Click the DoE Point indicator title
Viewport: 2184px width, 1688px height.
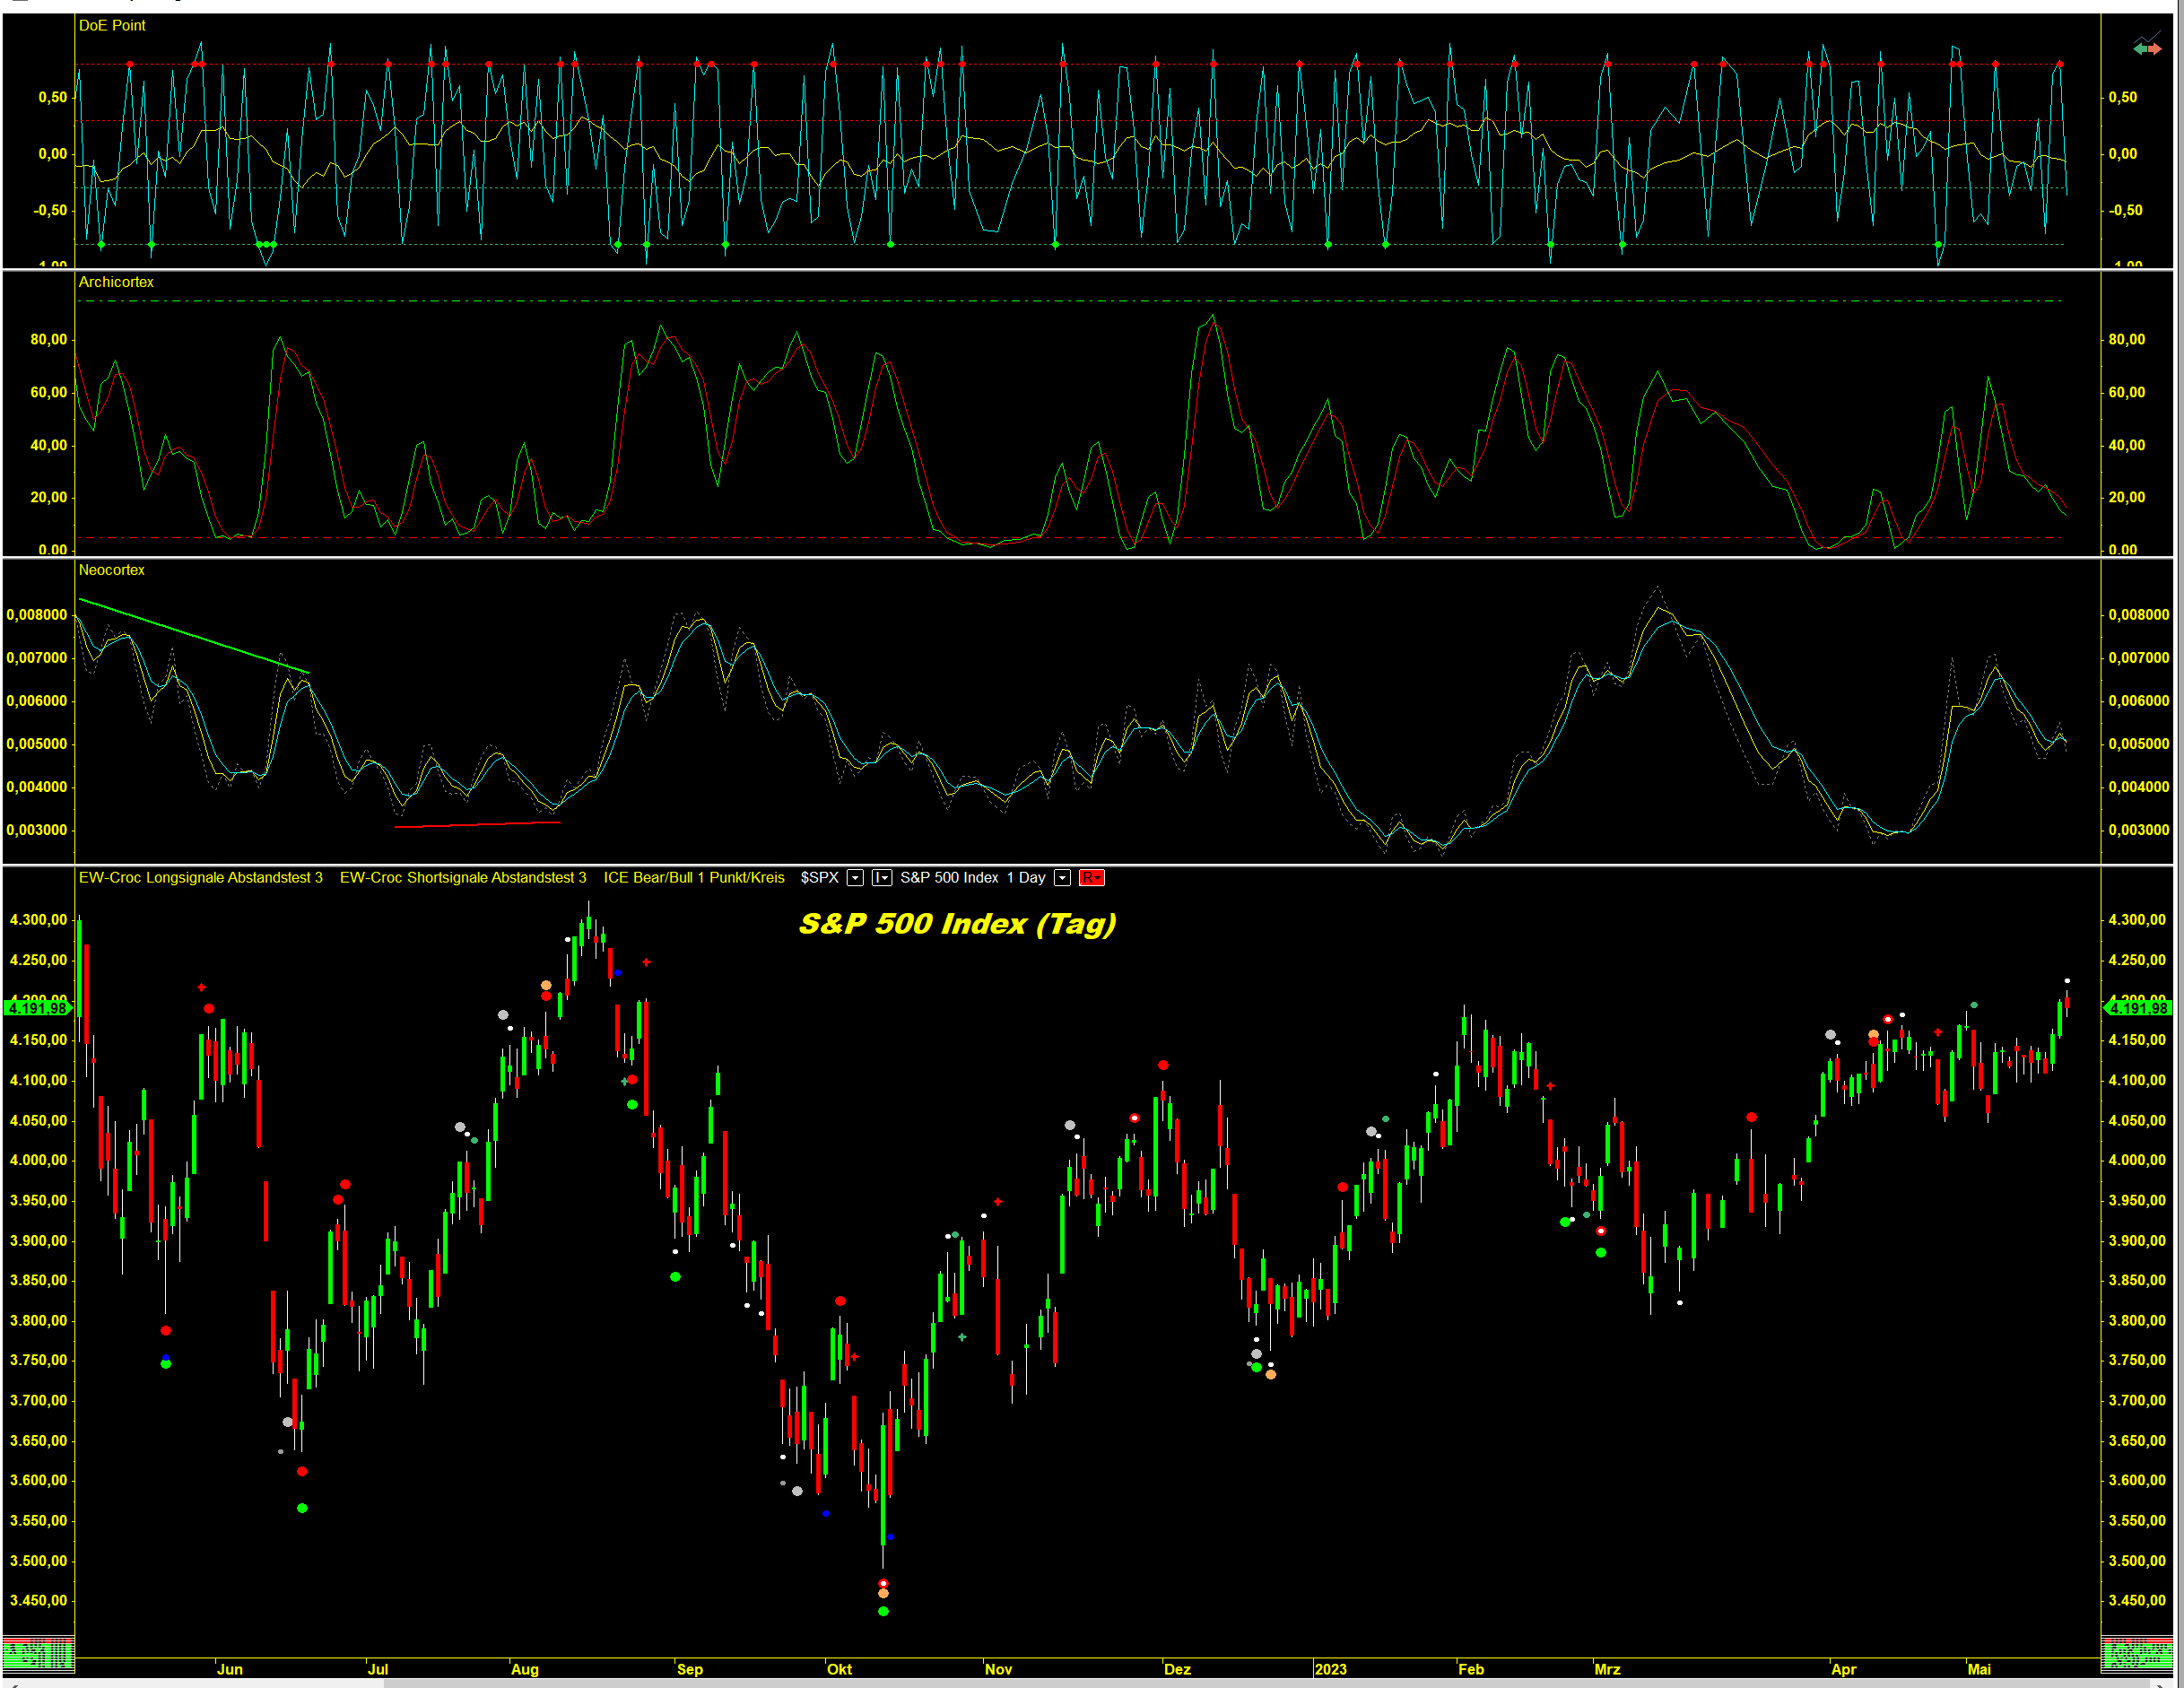click(x=112, y=25)
